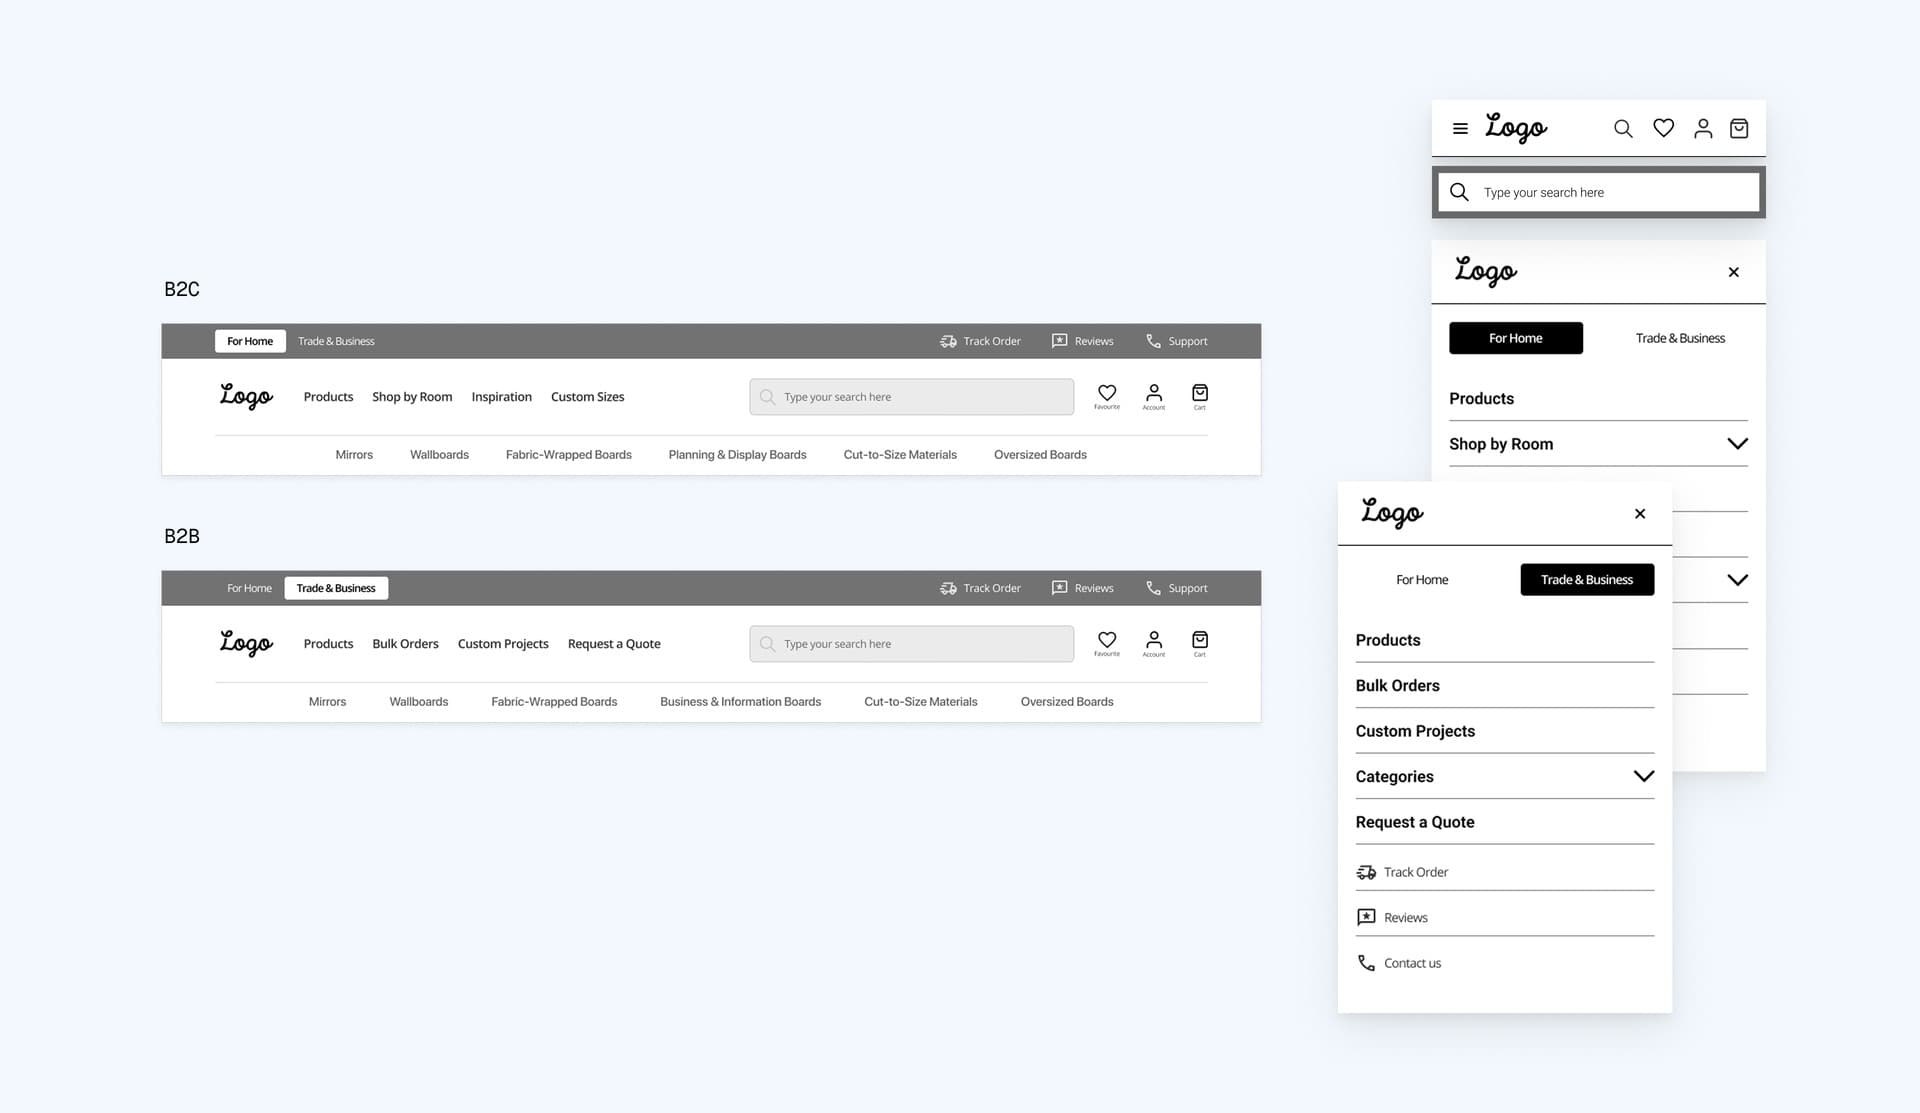The image size is (1920, 1113).
Task: Click the B2B search input field
Action: point(911,644)
